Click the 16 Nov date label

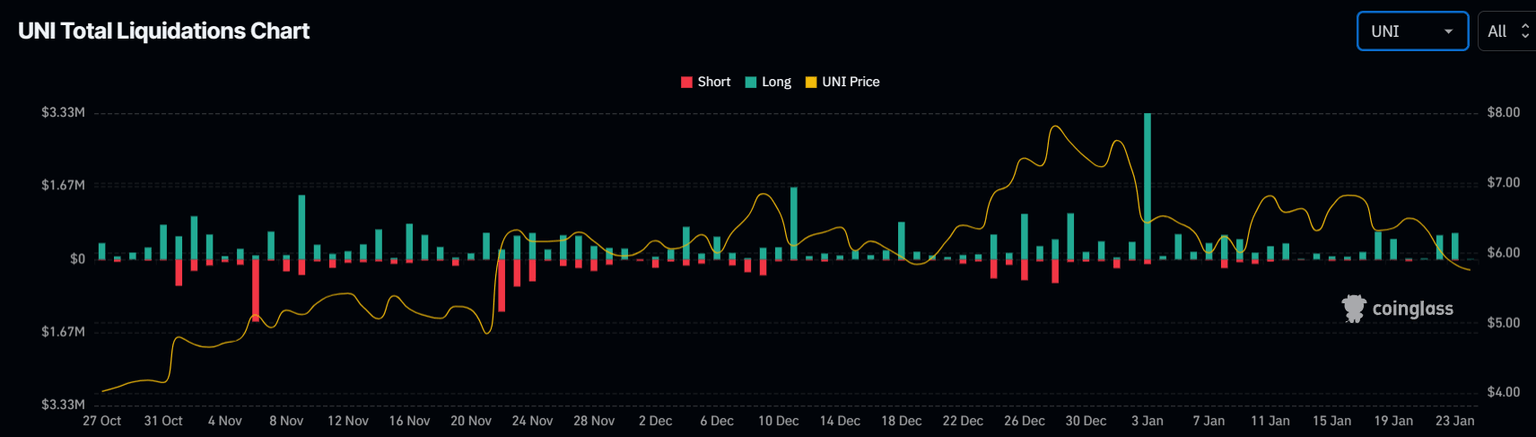(x=409, y=421)
